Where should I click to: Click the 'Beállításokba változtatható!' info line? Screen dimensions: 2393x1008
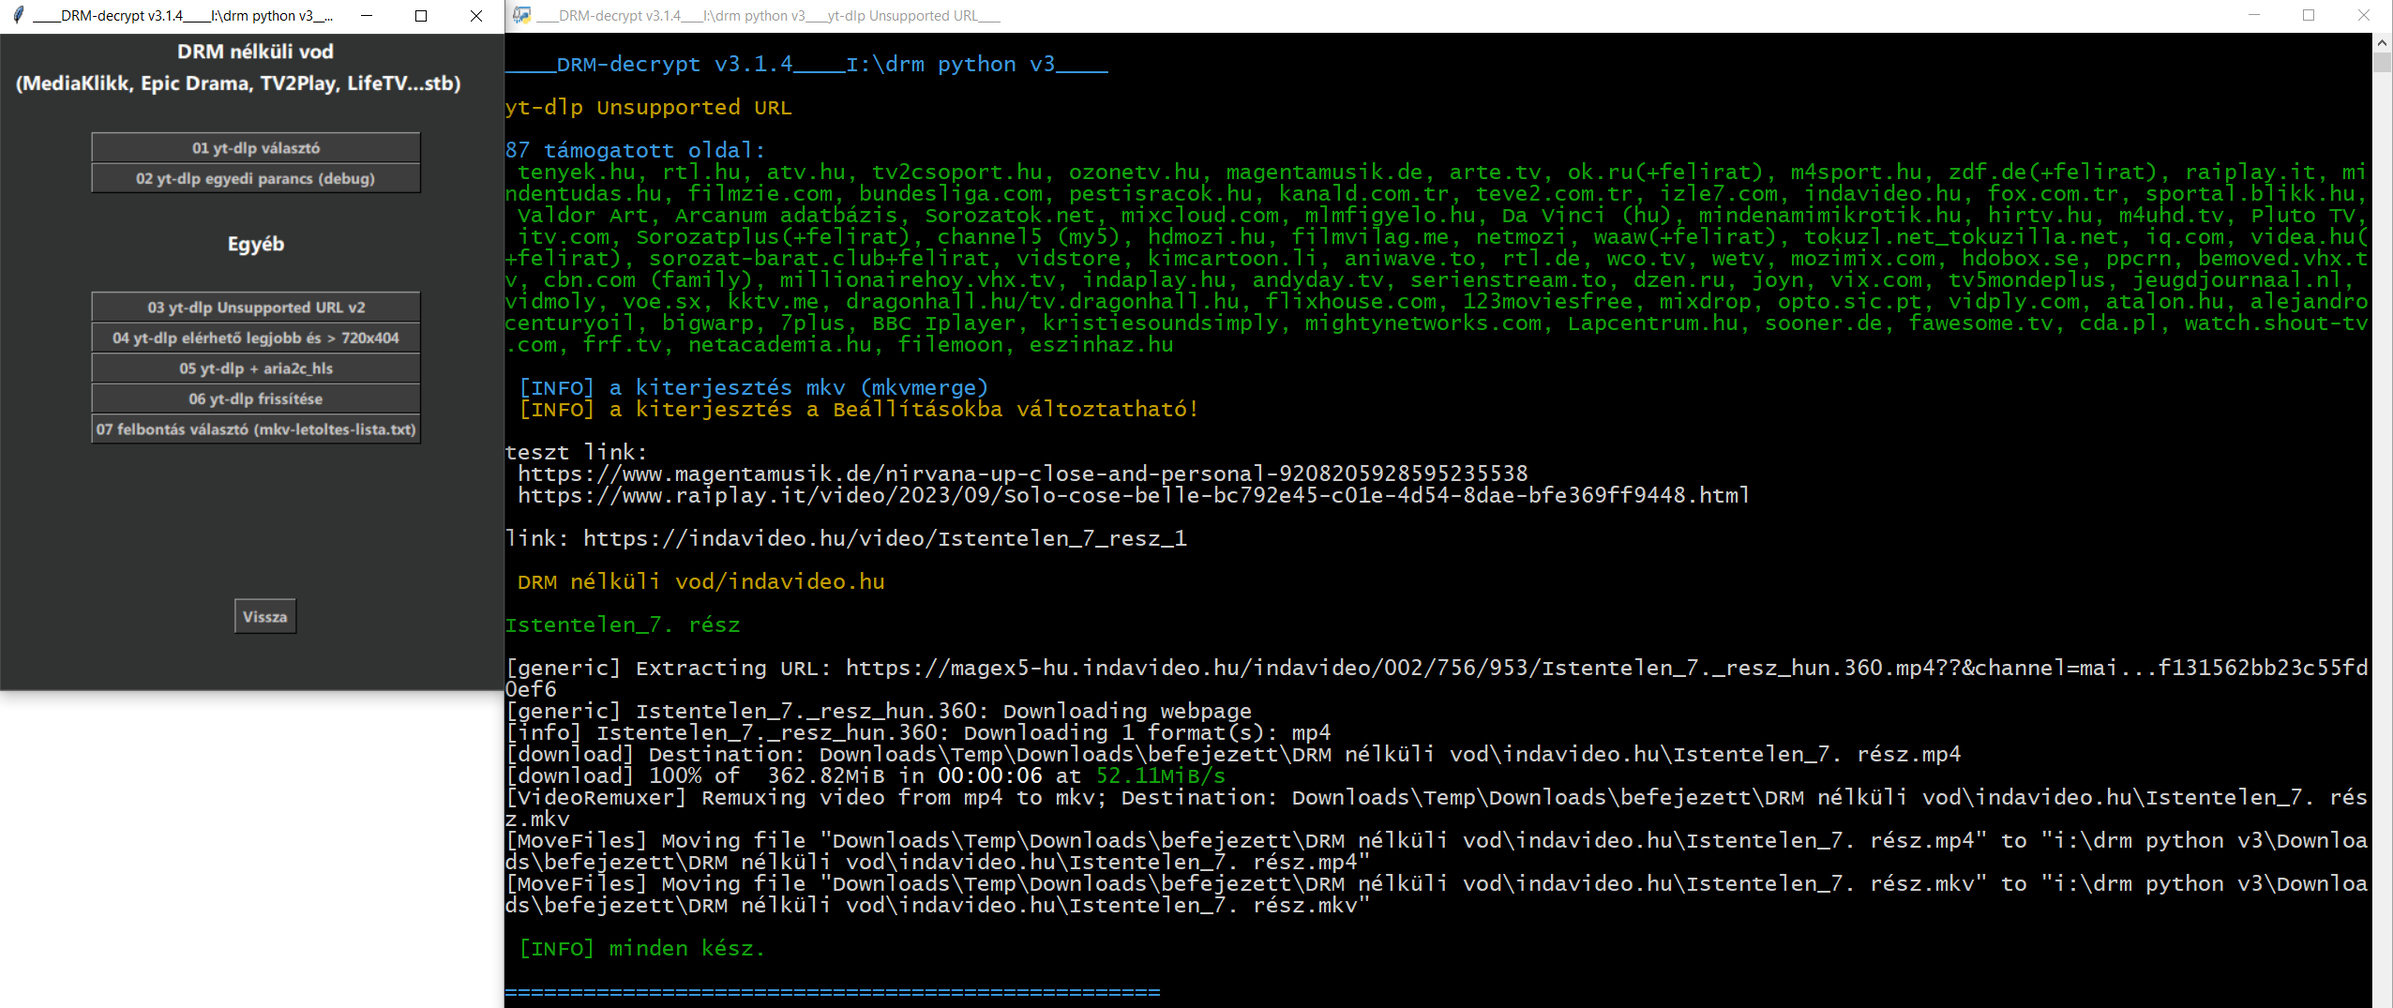(x=858, y=410)
